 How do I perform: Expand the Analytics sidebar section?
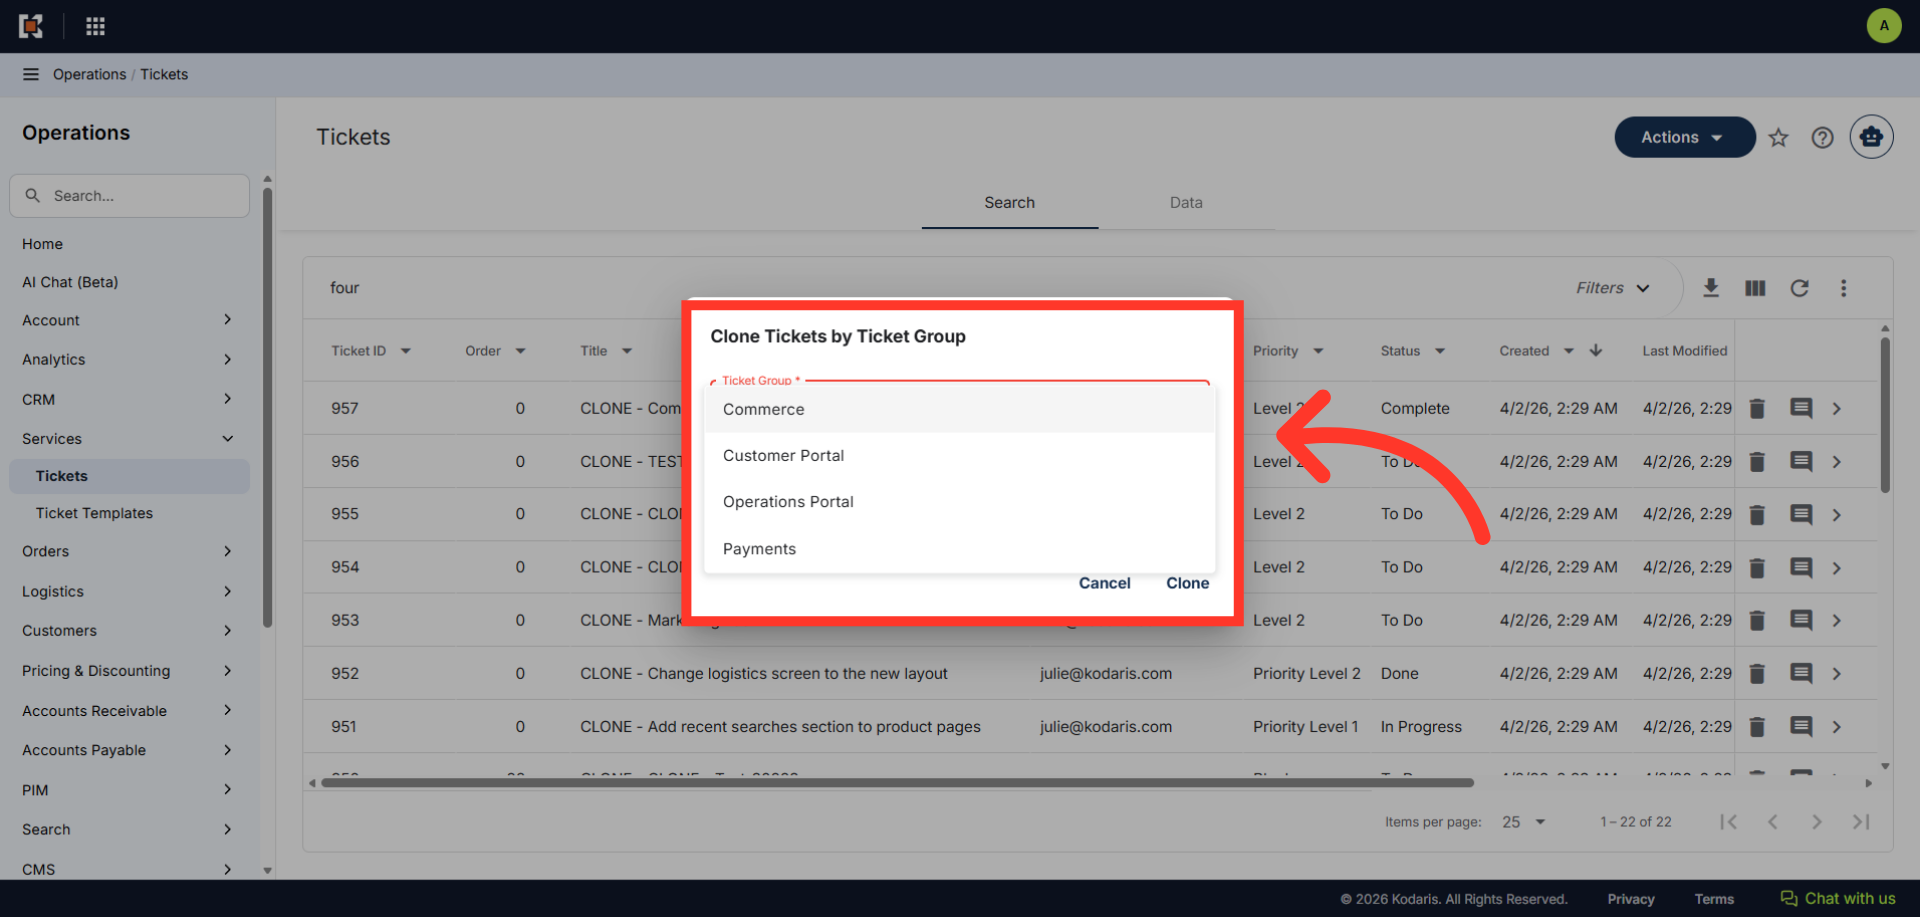[128, 359]
